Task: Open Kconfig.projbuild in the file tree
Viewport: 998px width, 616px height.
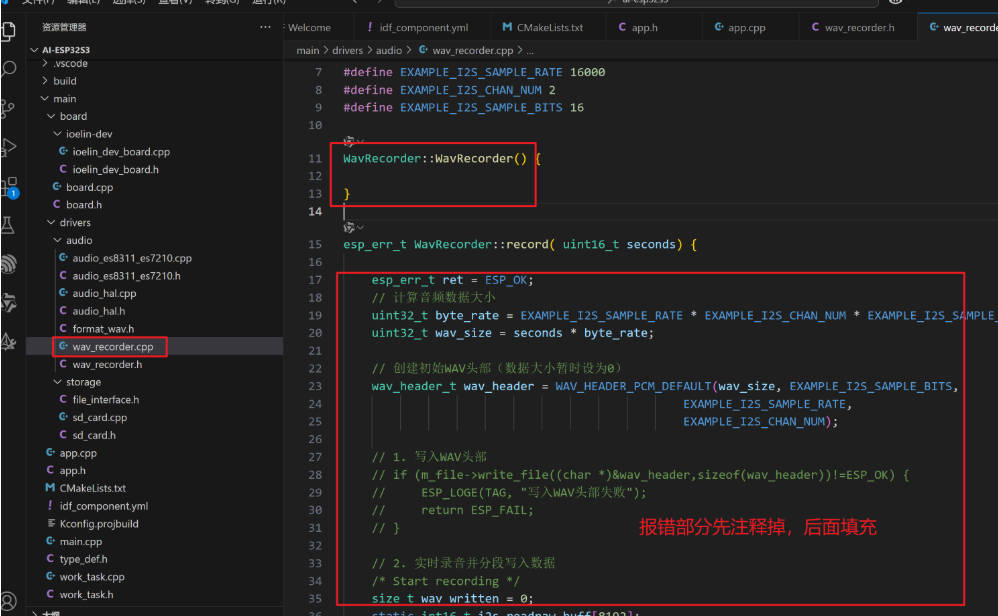Action: click(99, 524)
